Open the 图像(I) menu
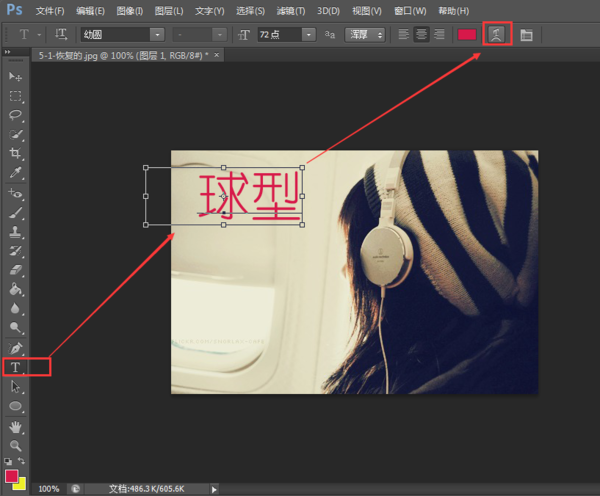 pyautogui.click(x=130, y=11)
